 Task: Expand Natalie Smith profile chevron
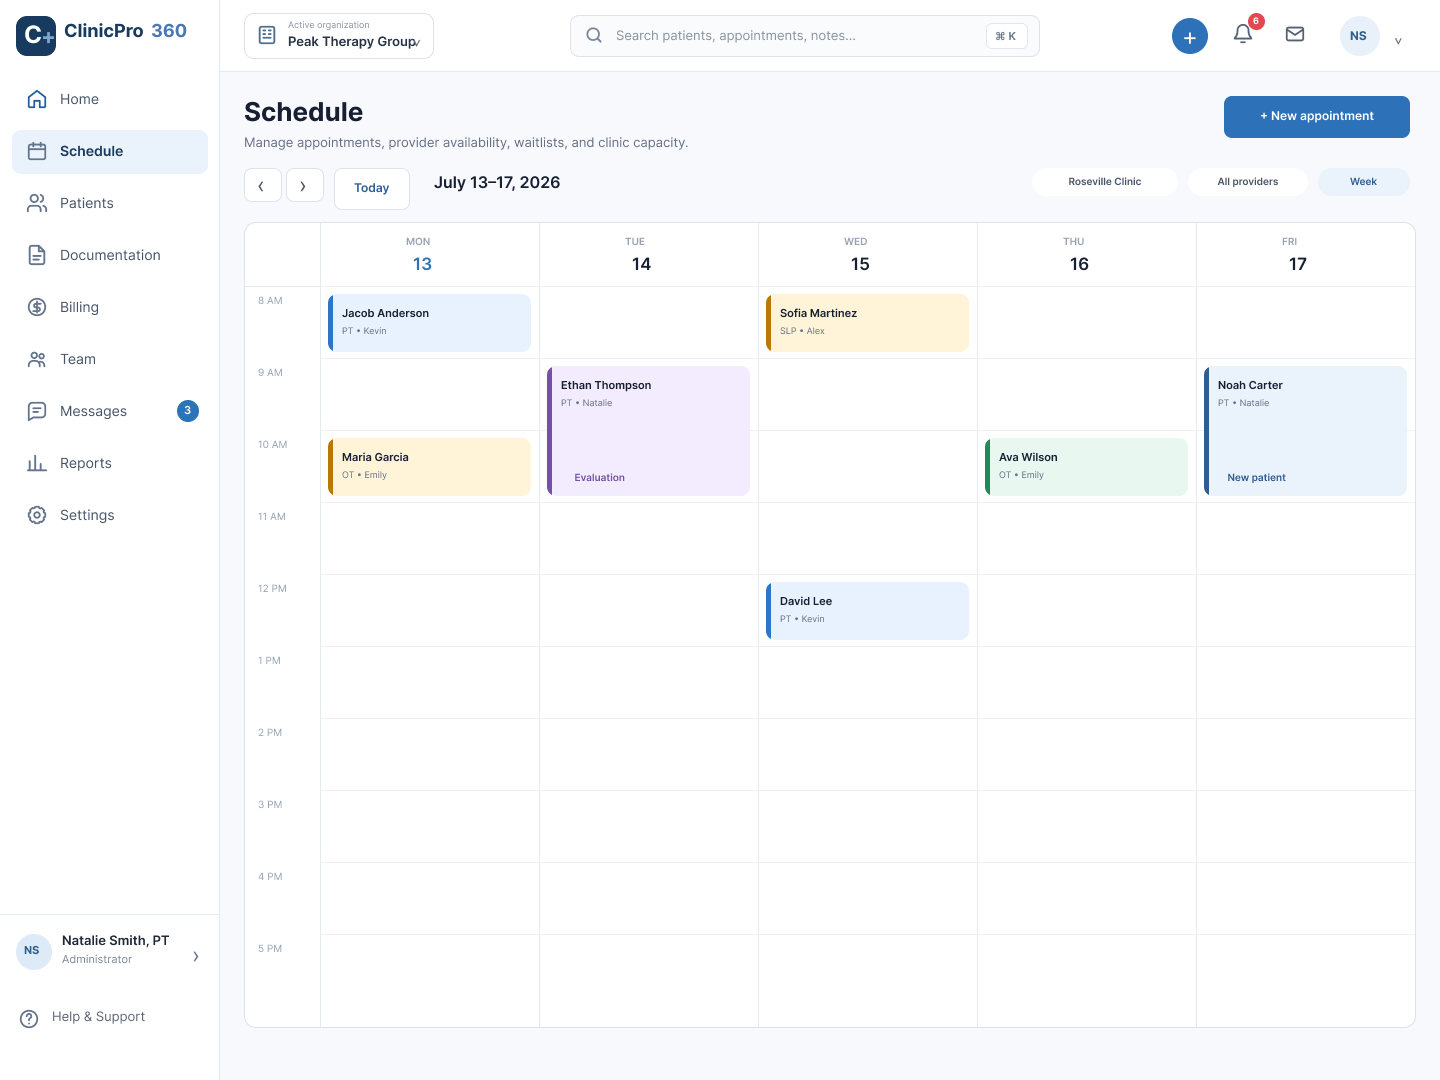(196, 957)
